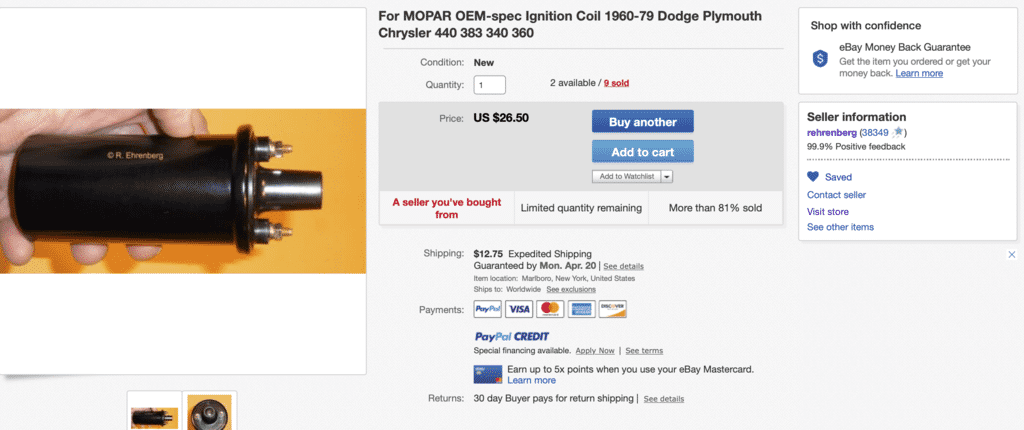
Task: Click the Mastercard payment icon
Action: tap(550, 309)
